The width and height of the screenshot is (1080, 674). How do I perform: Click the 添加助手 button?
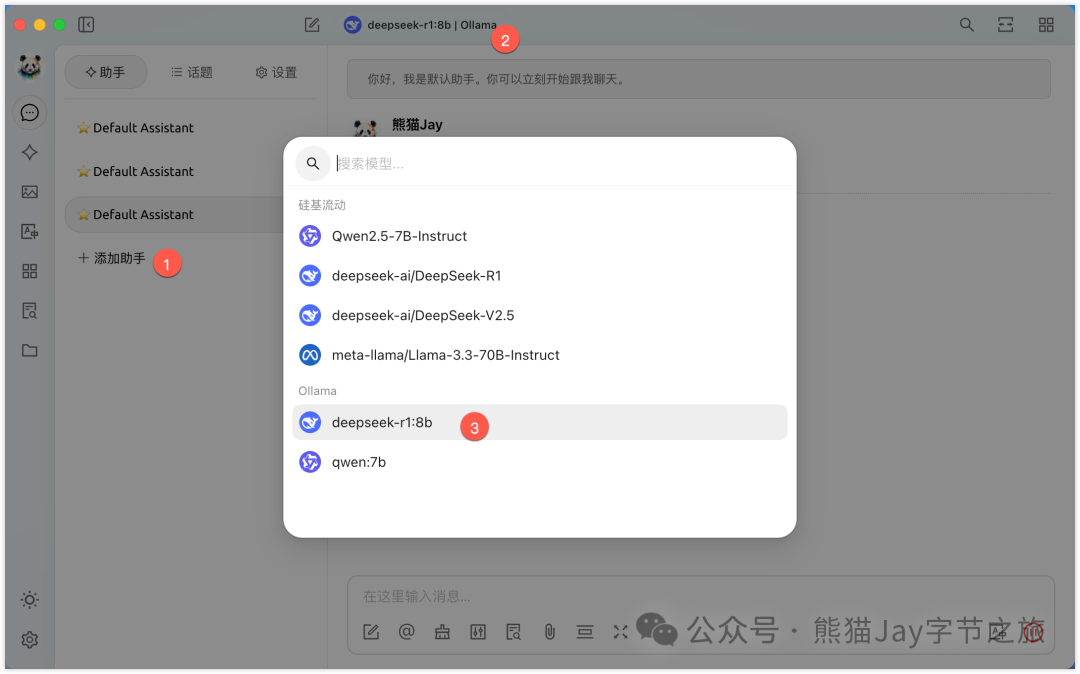click(112, 258)
